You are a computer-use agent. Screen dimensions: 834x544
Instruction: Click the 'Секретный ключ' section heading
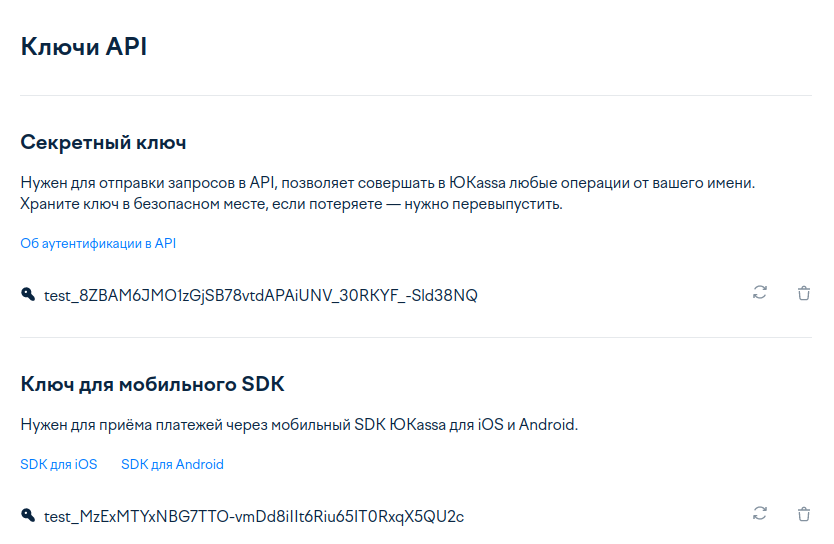[103, 143]
